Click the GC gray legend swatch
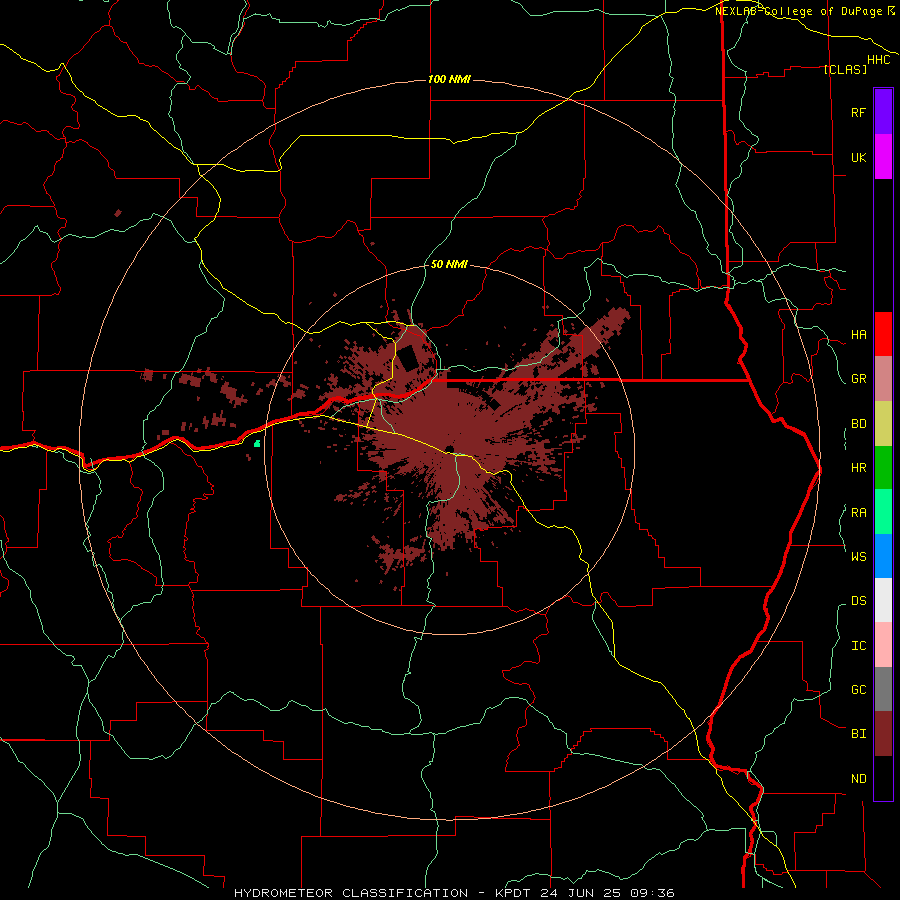 click(x=883, y=689)
